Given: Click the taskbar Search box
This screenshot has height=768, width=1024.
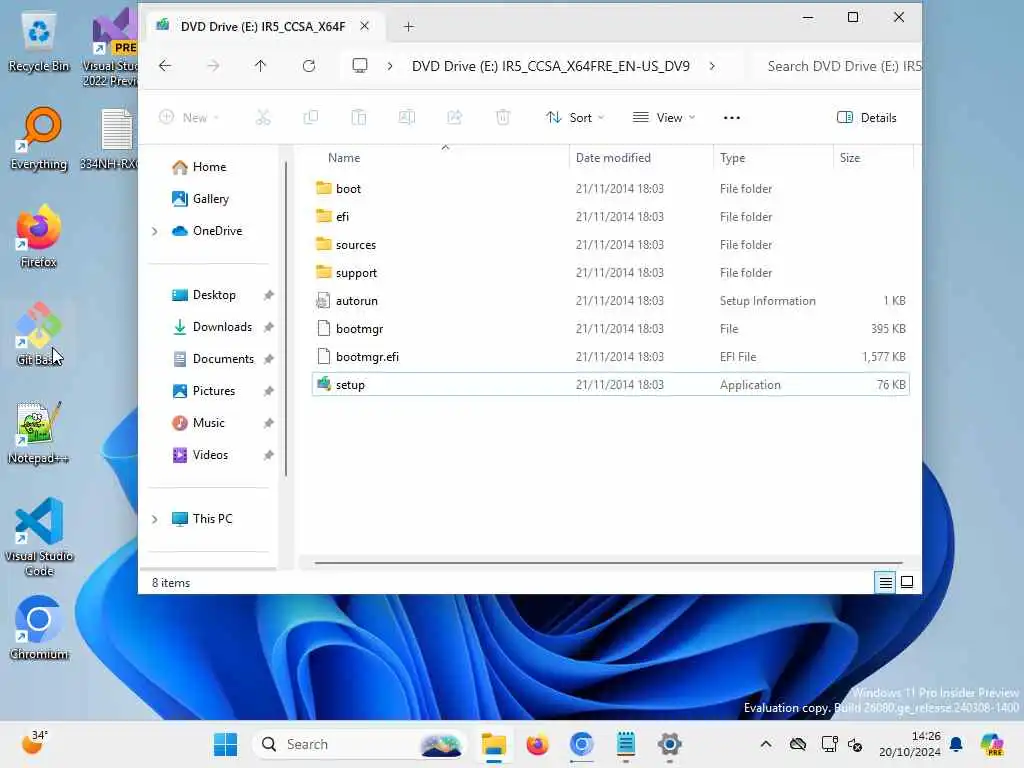Looking at the screenshot, I should 360,744.
